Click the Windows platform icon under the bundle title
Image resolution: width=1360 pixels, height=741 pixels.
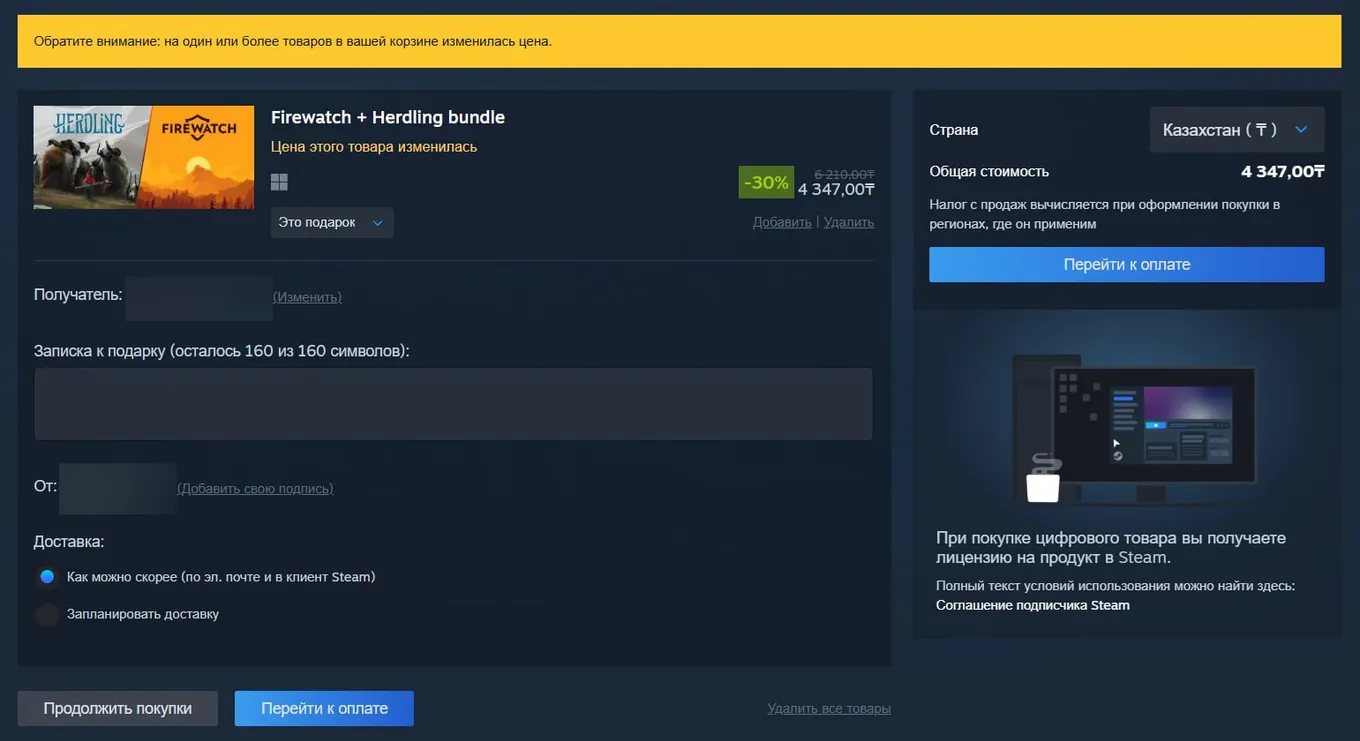tap(279, 182)
